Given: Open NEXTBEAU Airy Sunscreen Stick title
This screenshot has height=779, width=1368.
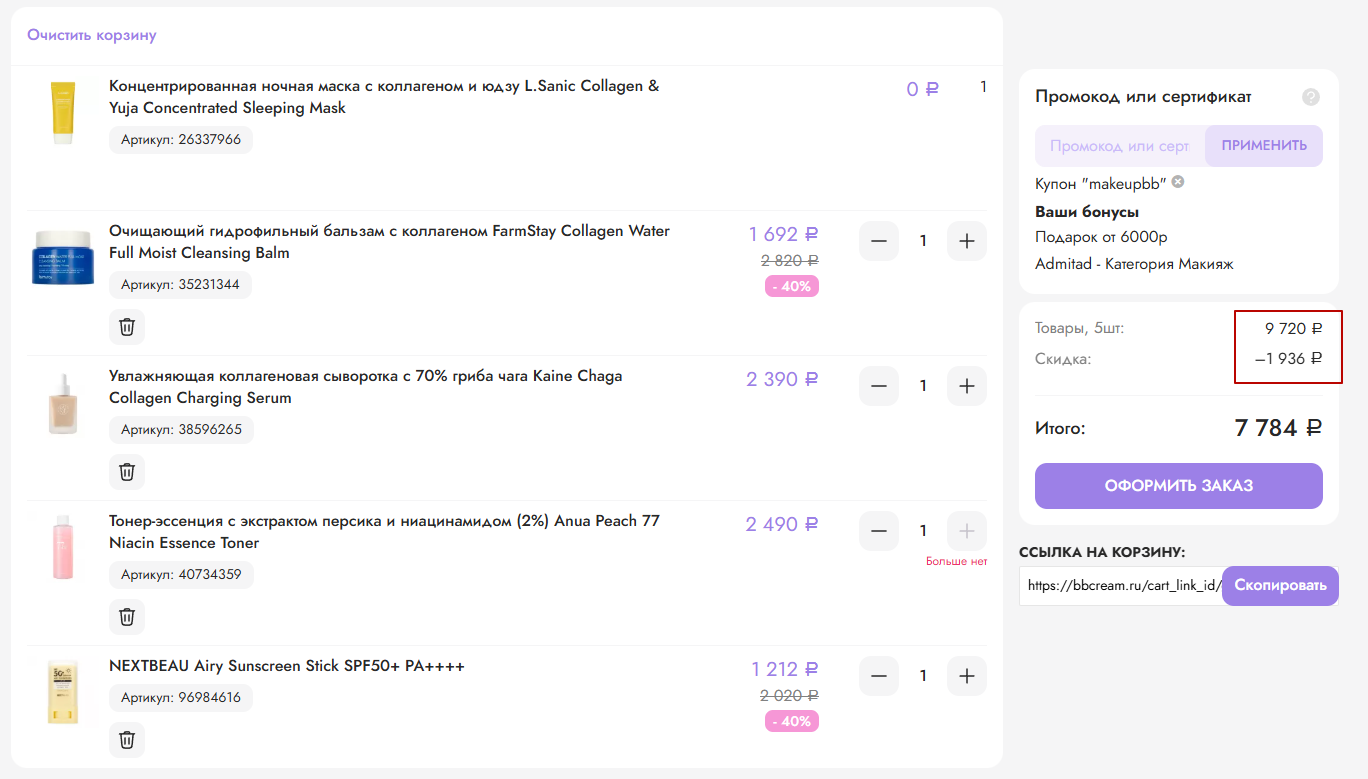Looking at the screenshot, I should pos(287,666).
